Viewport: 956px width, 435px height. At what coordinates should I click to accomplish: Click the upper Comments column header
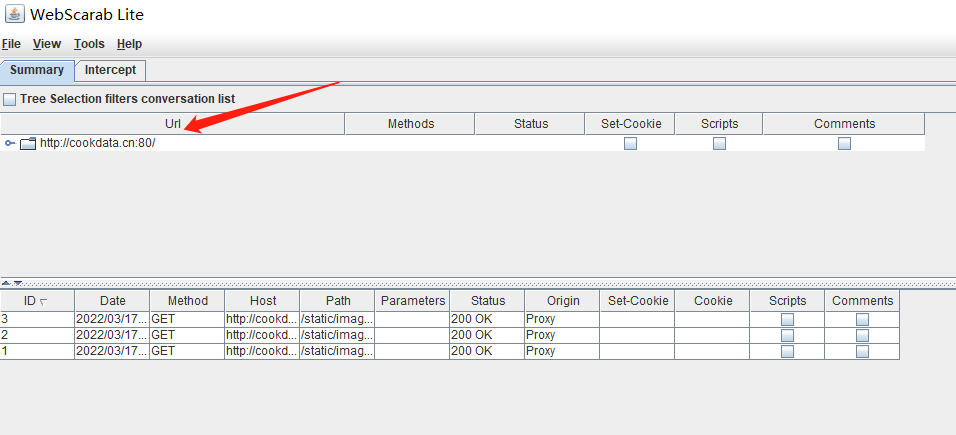[844, 124]
